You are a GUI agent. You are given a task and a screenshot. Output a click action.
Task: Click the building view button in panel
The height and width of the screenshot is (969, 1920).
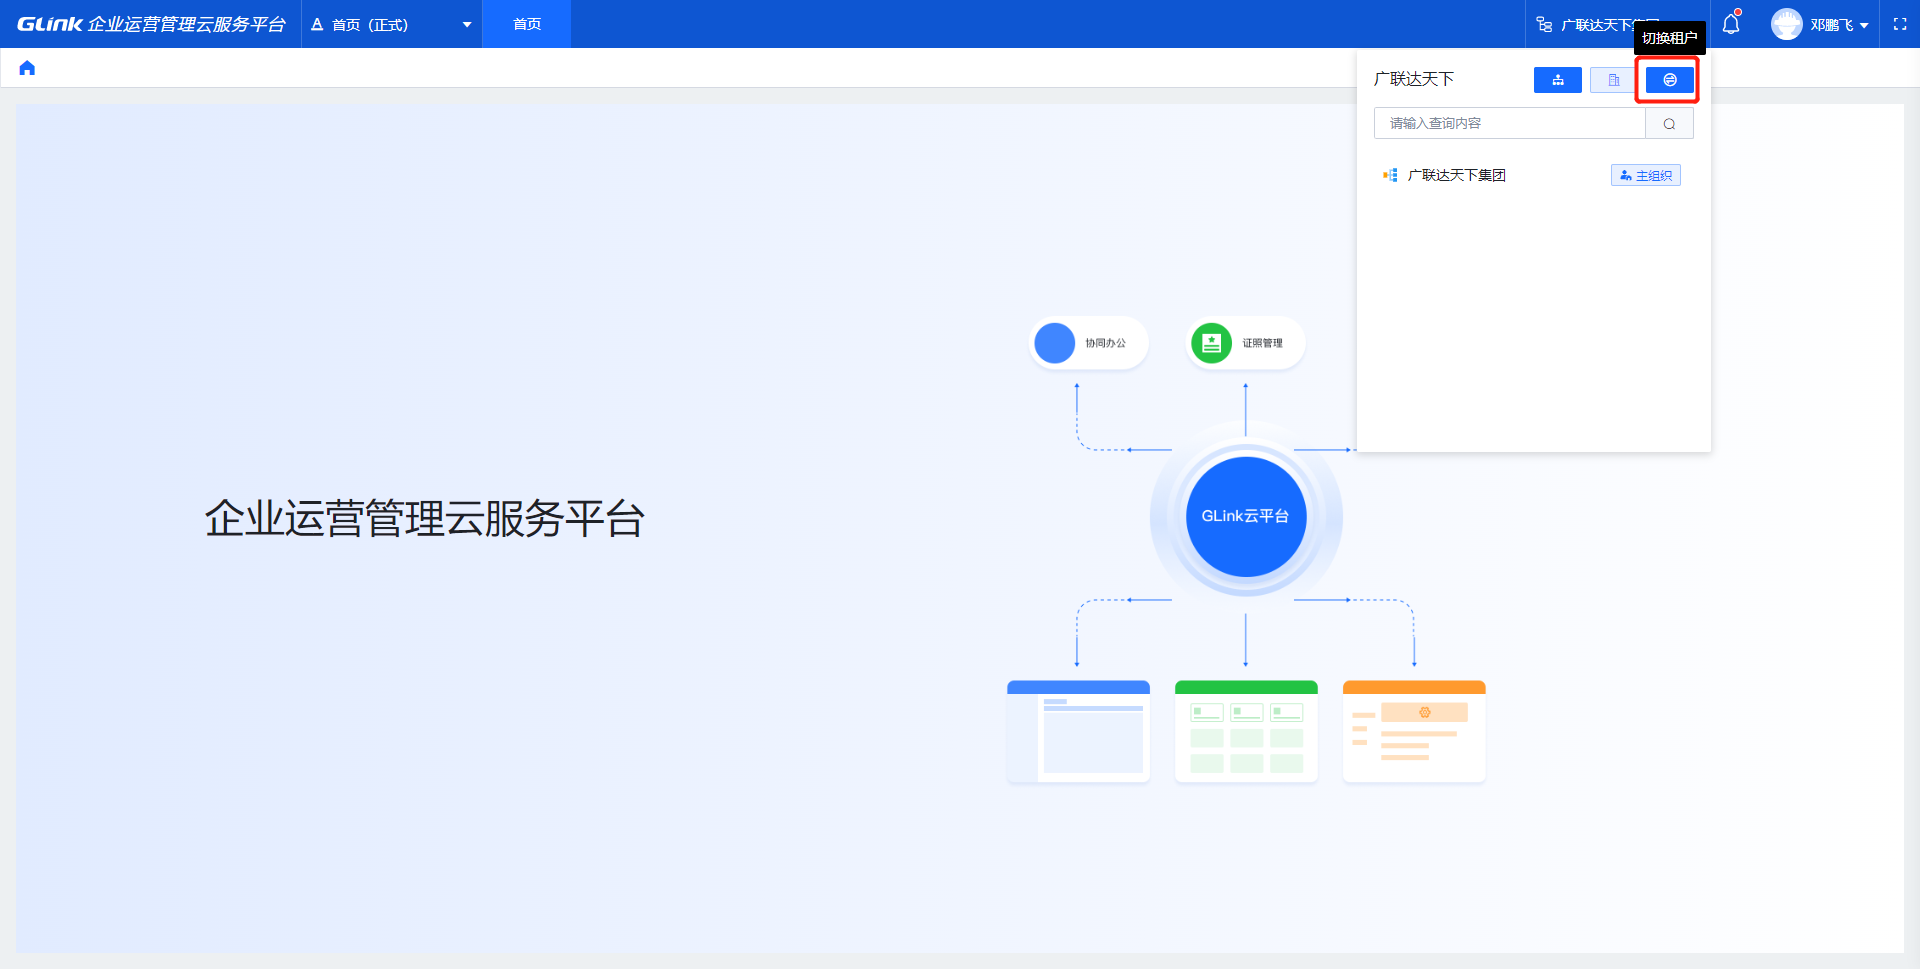pos(1614,80)
